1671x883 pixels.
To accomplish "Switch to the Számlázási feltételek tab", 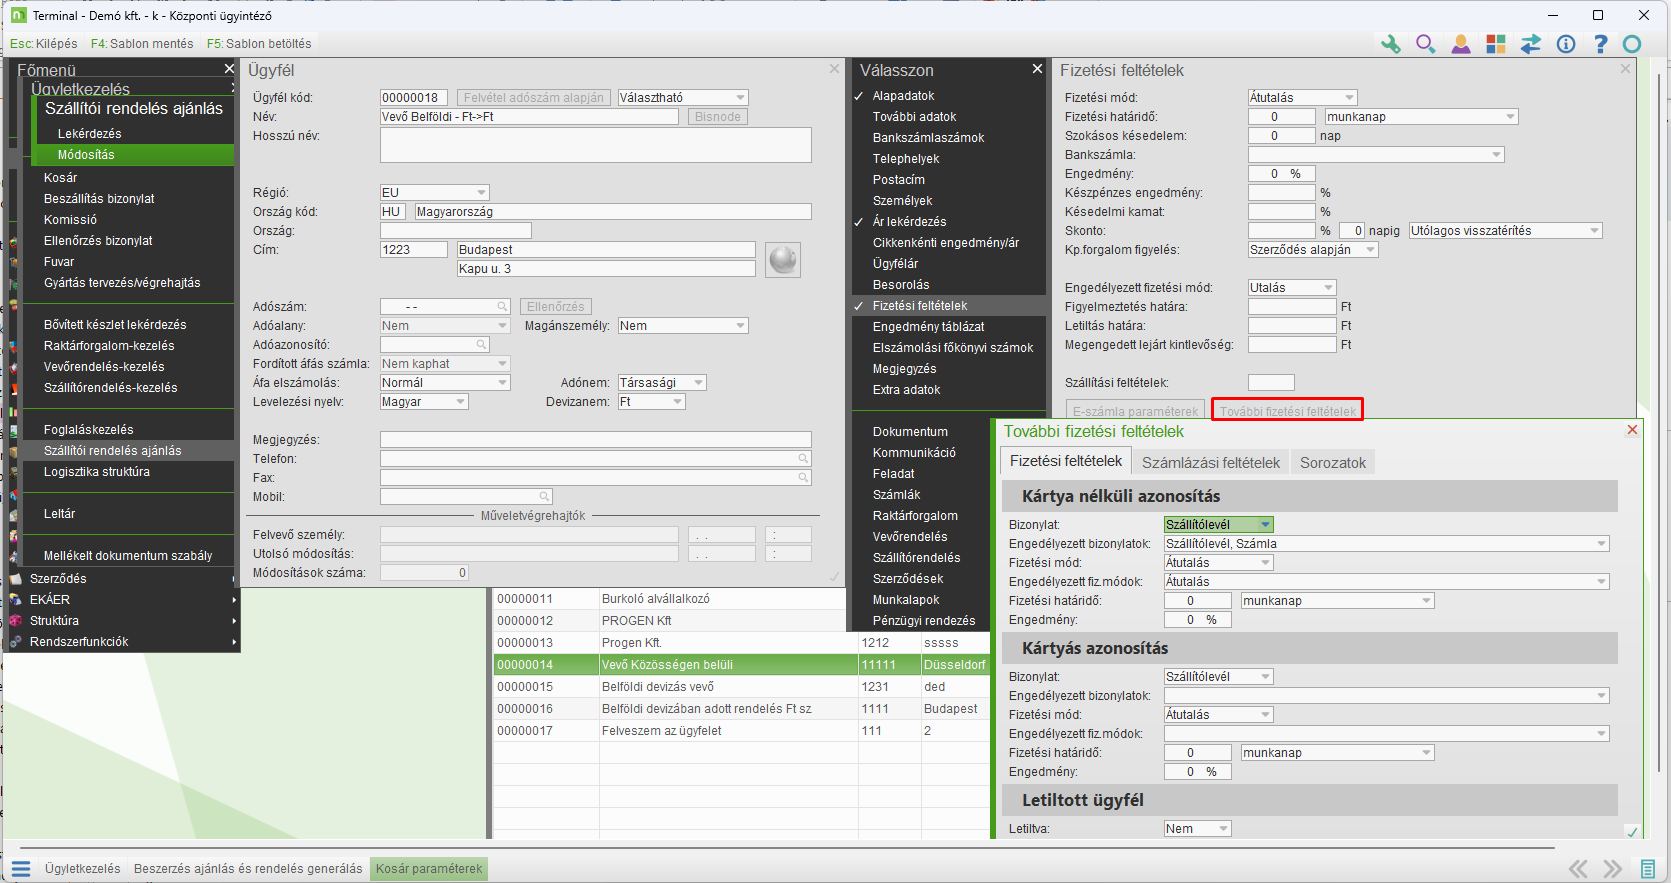I will pyautogui.click(x=1210, y=462).
